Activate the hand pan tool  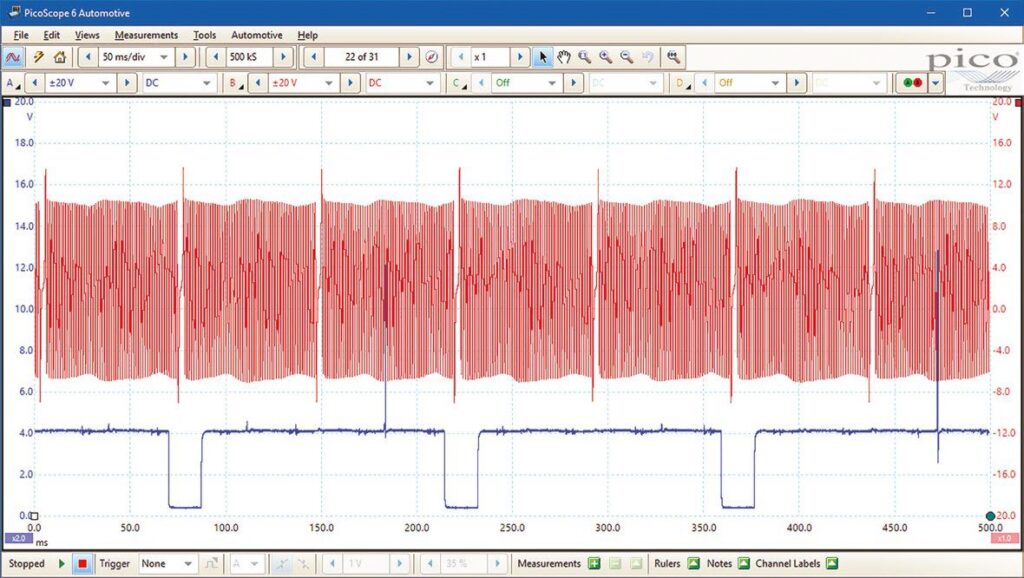click(x=564, y=56)
